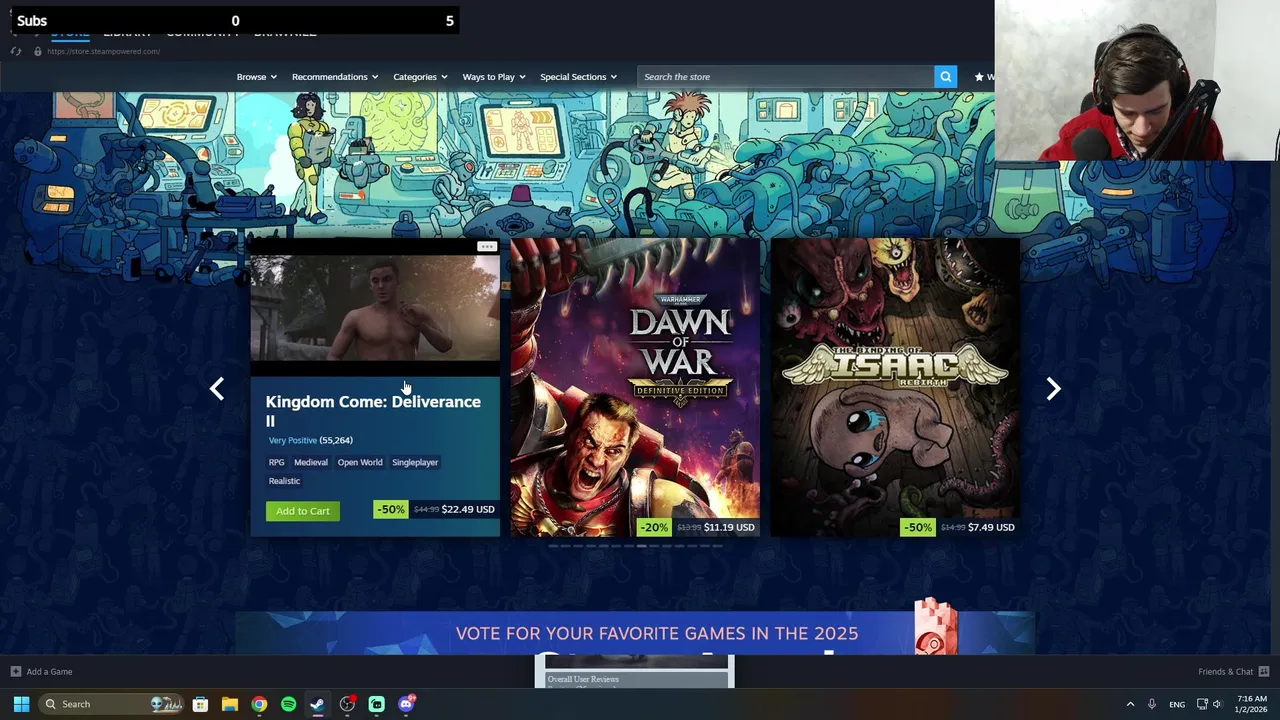Focus the Search the store field
This screenshot has height=720, width=1280.
tap(785, 76)
